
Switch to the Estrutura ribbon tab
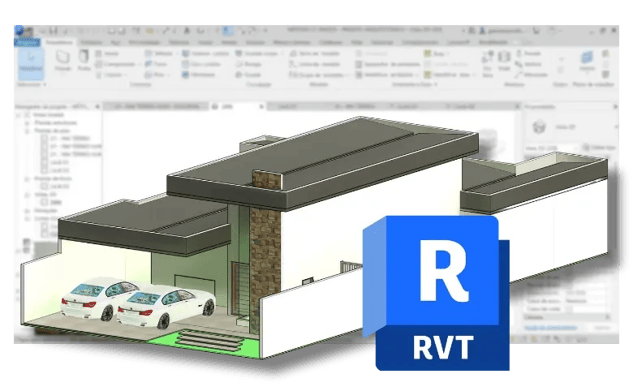(x=91, y=42)
